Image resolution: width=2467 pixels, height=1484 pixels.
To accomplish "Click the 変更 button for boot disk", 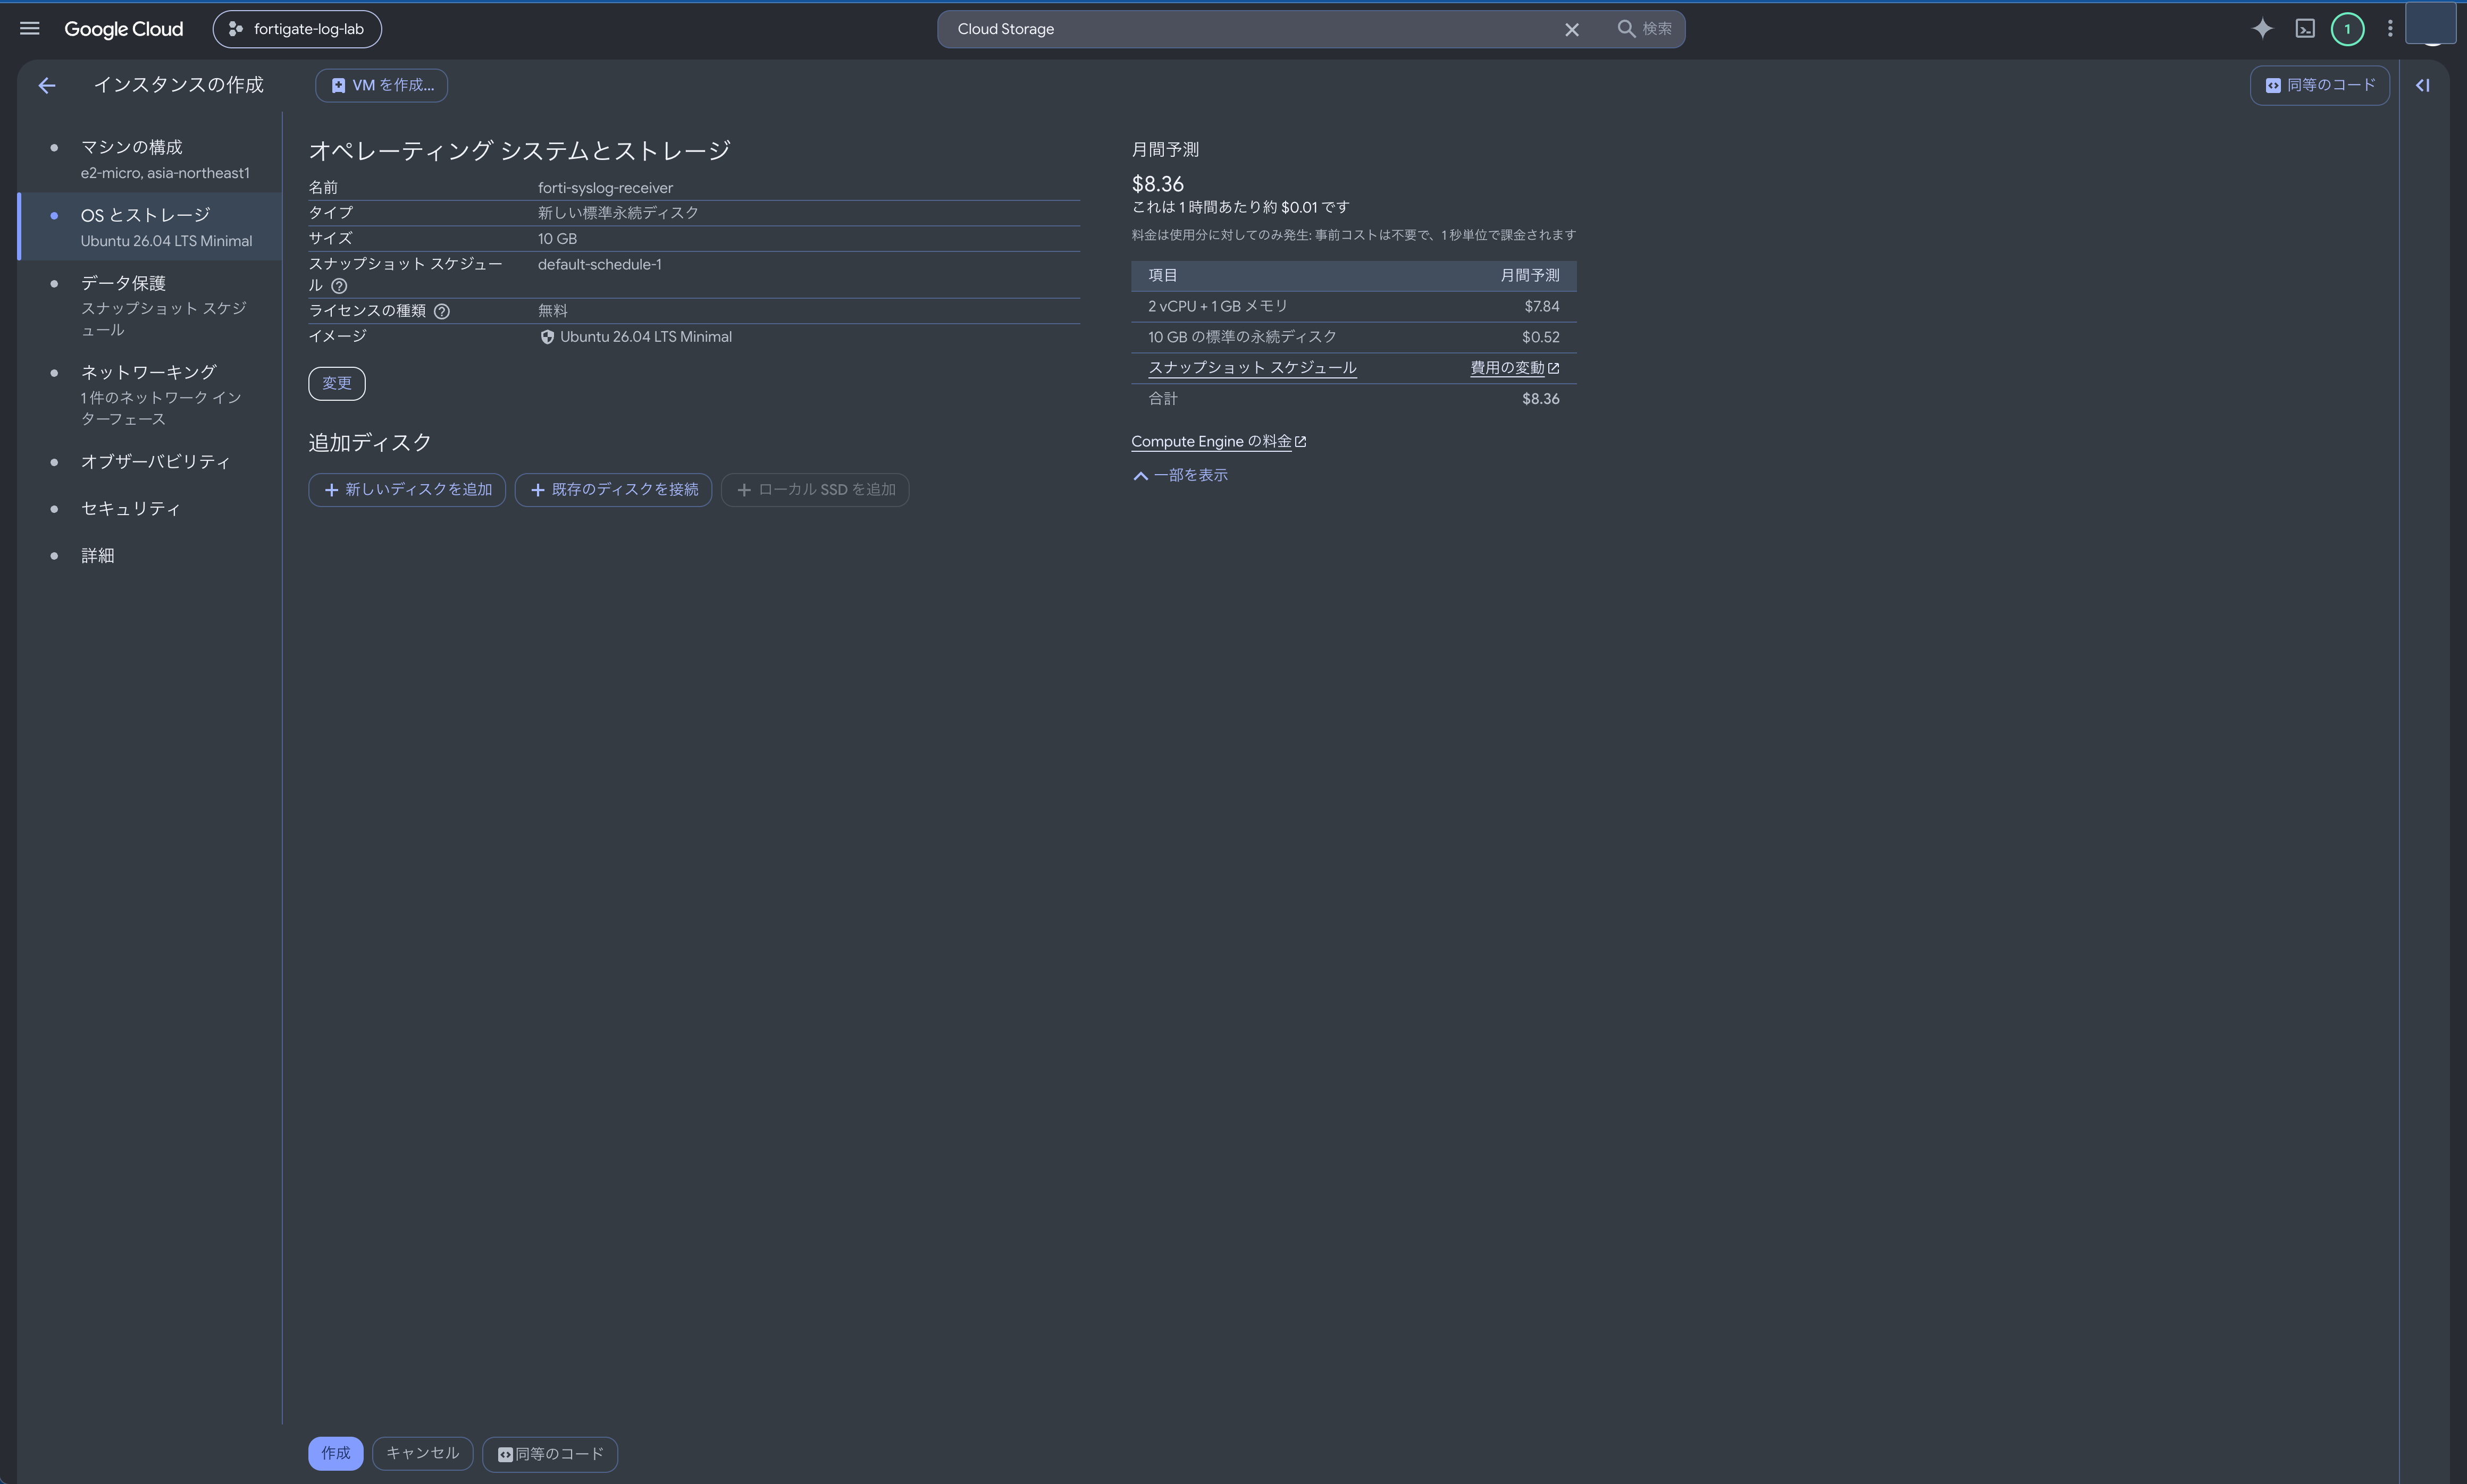I will click(x=337, y=383).
